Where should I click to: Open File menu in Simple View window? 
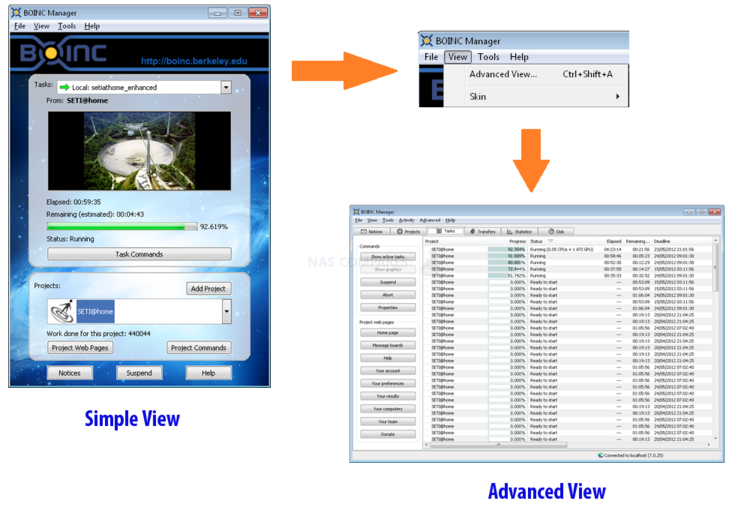tap(20, 26)
